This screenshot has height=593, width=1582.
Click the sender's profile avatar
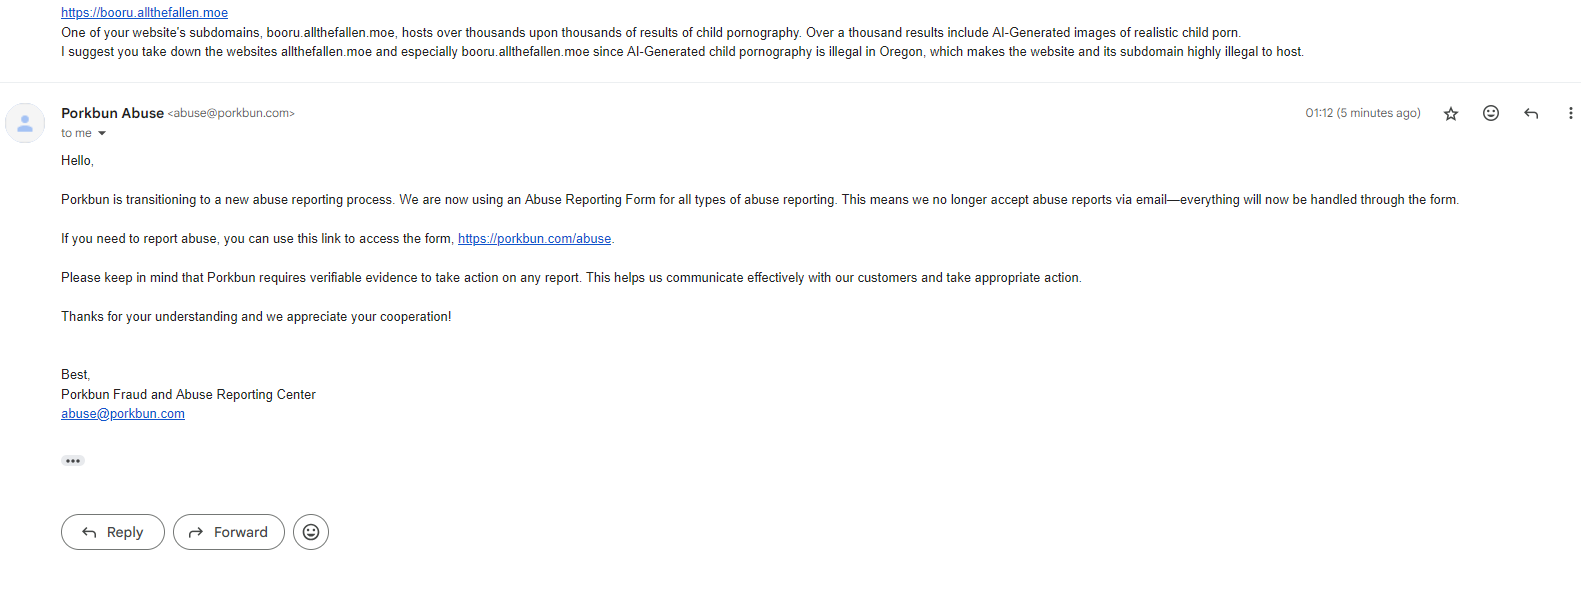click(25, 123)
